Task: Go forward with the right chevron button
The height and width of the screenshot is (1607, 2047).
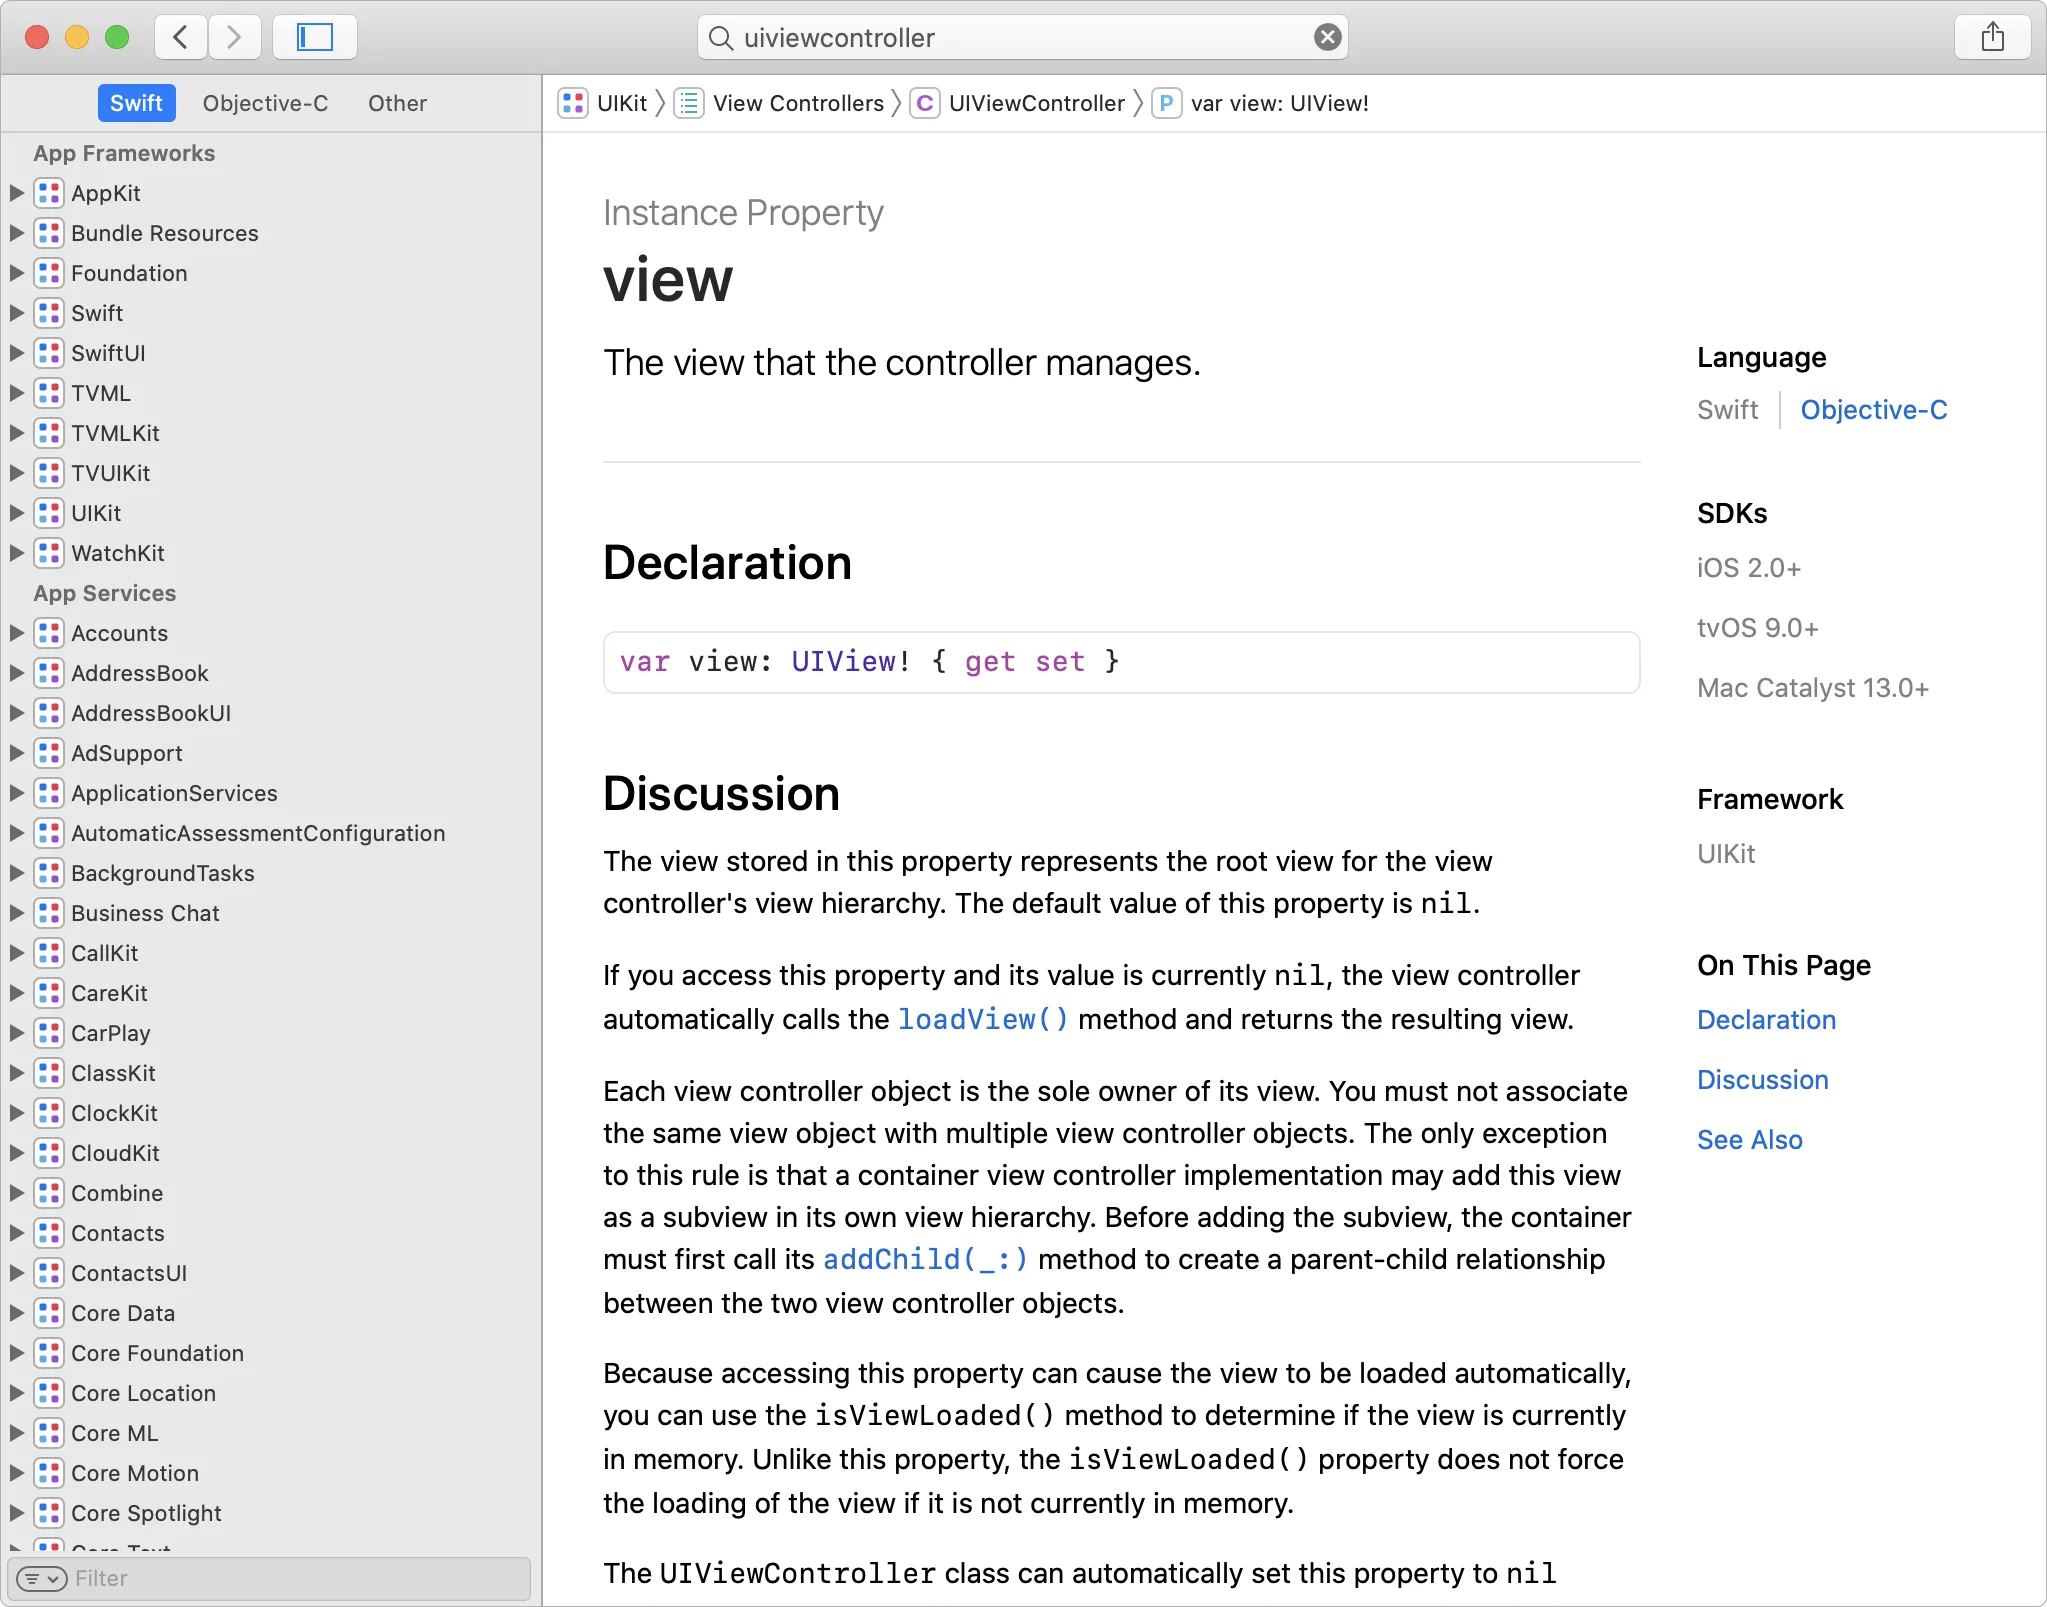Action: point(234,38)
